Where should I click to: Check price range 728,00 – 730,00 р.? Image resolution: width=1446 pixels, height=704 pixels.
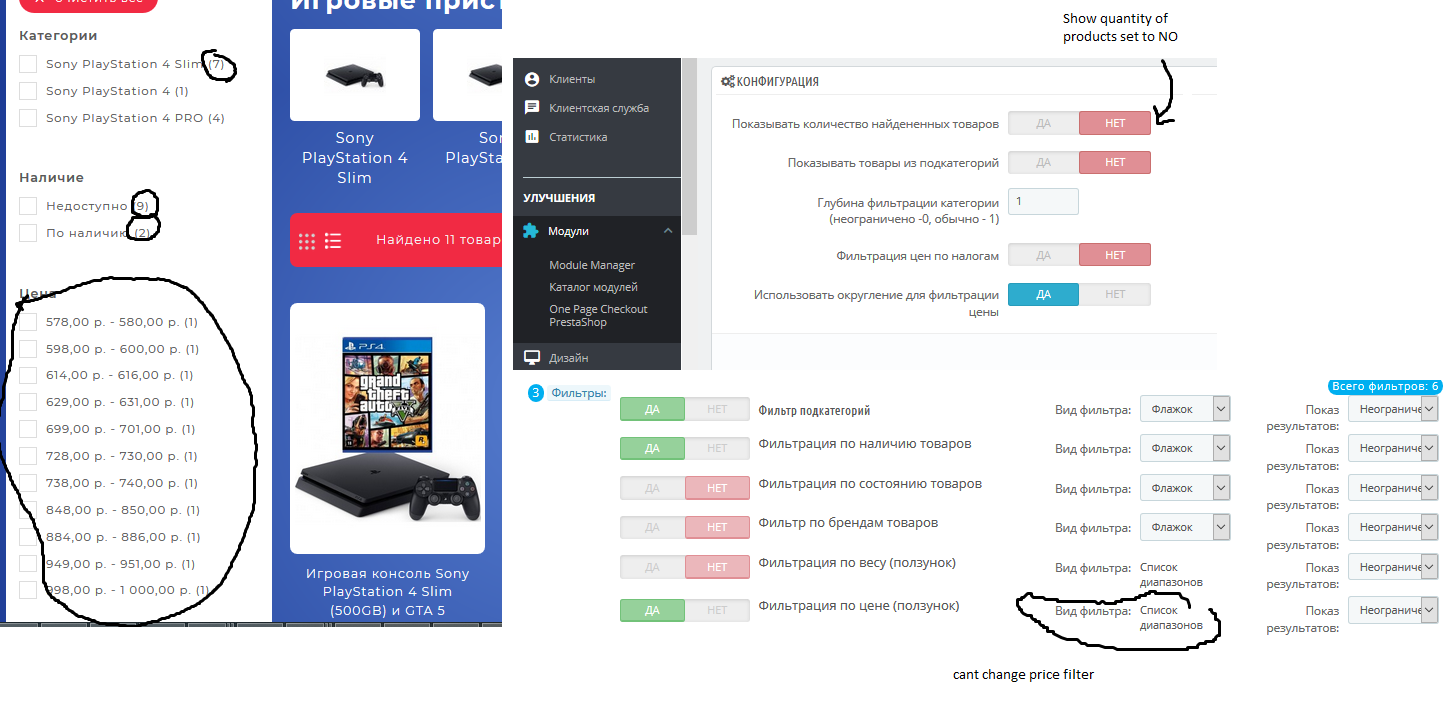28,456
